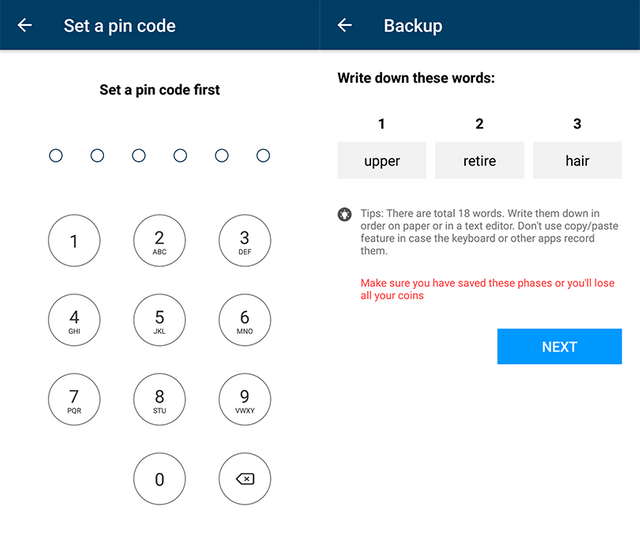
Task: Hit the 7 PQR key
Action: [74, 400]
